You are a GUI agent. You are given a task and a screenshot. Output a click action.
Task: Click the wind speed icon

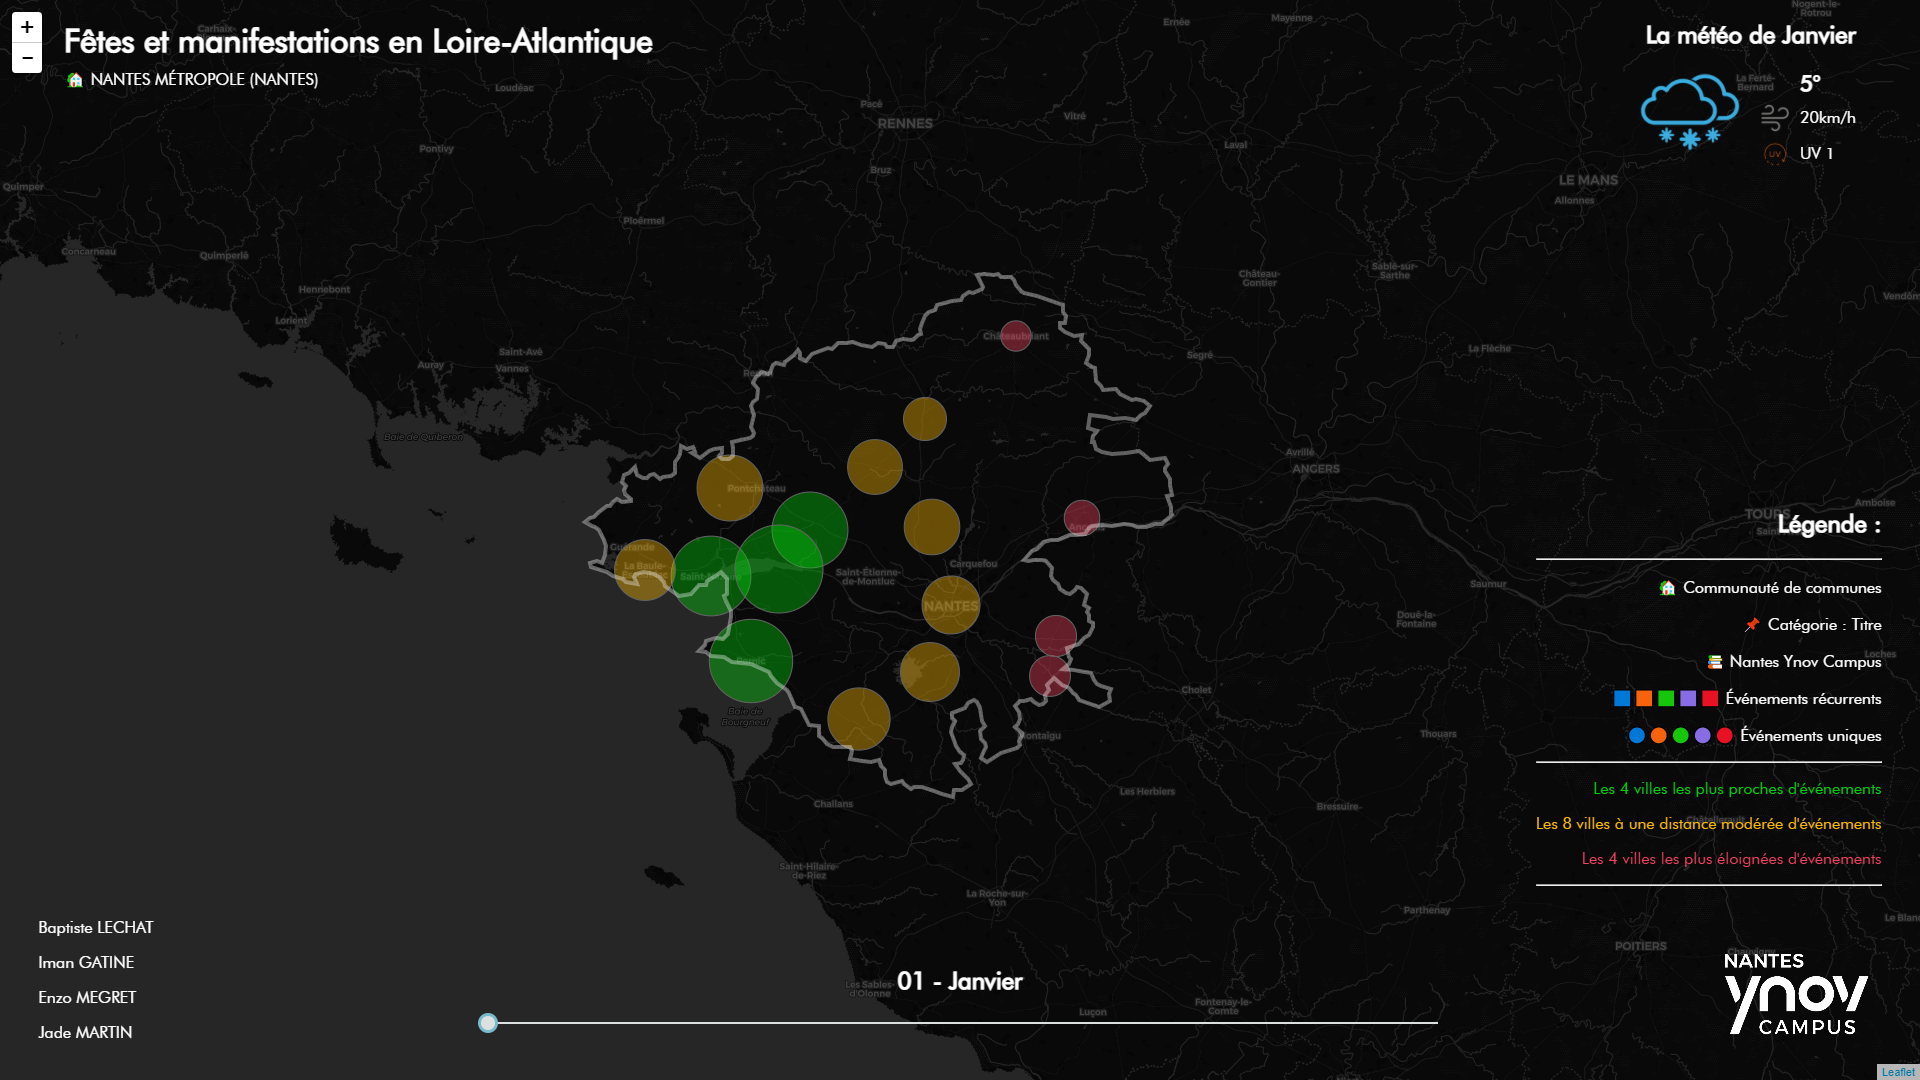coord(1774,118)
